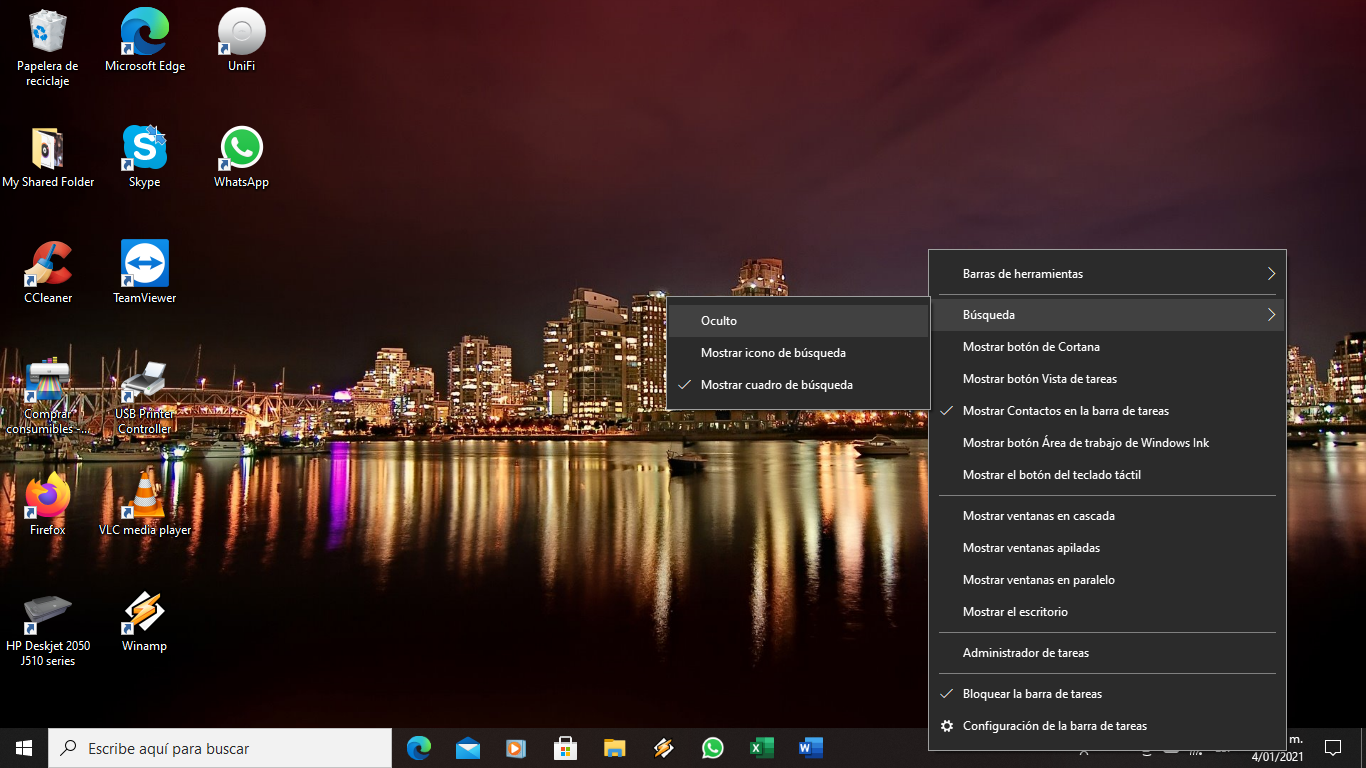Open WhatsApp from the taskbar
1366x768 pixels.
712,748
